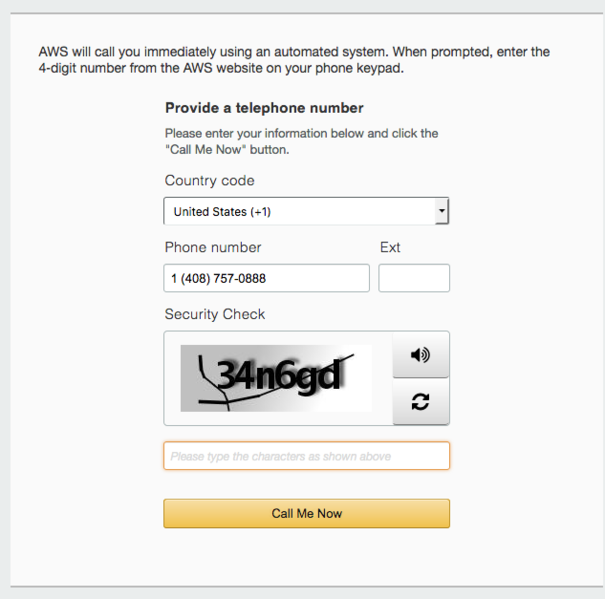Screen dimensions: 605x599
Task: Click the empty space left of the captcha image
Action: pyautogui.click(x=172, y=378)
